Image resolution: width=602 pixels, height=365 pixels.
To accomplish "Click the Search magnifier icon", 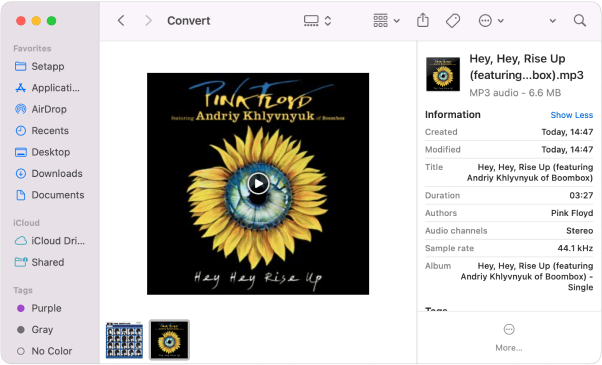I will [x=580, y=20].
